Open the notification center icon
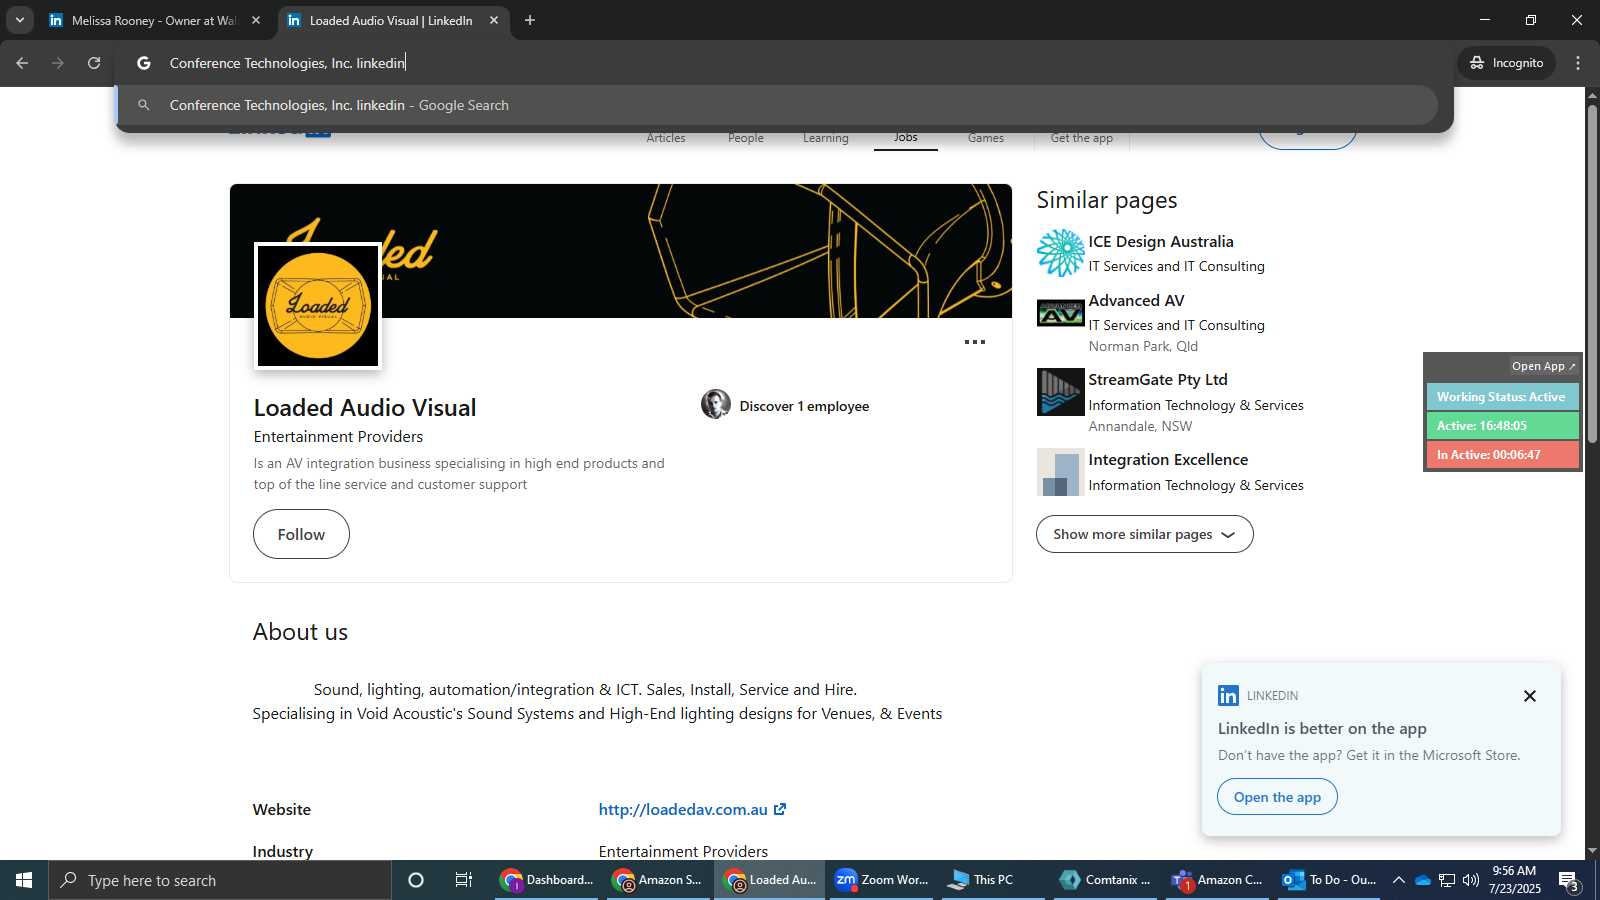This screenshot has width=1600, height=900. 1569,881
